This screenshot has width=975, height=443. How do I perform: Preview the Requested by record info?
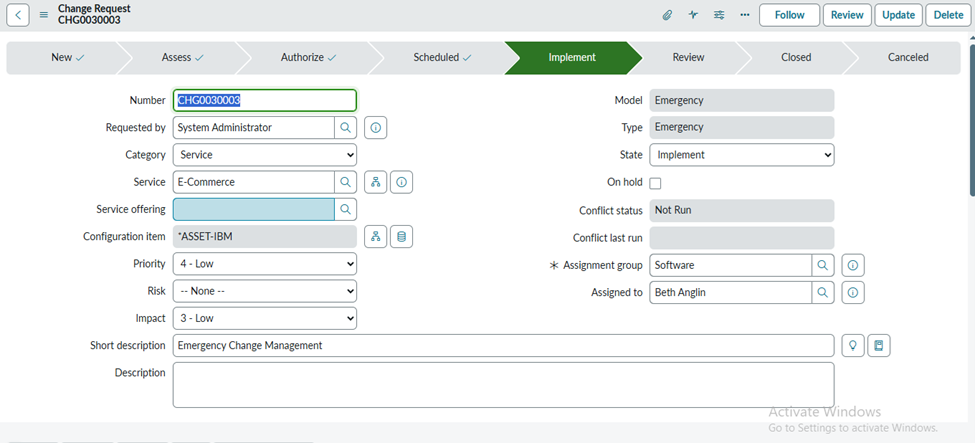376,128
